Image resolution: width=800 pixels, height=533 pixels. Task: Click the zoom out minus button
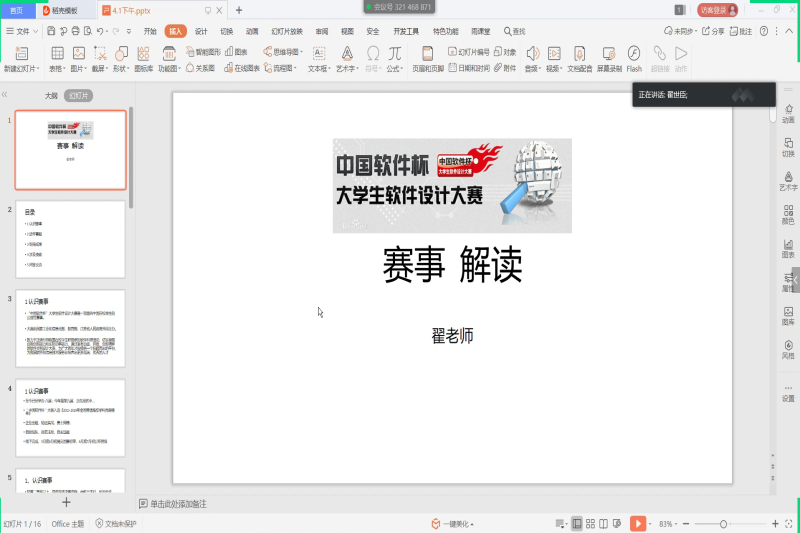coord(686,524)
